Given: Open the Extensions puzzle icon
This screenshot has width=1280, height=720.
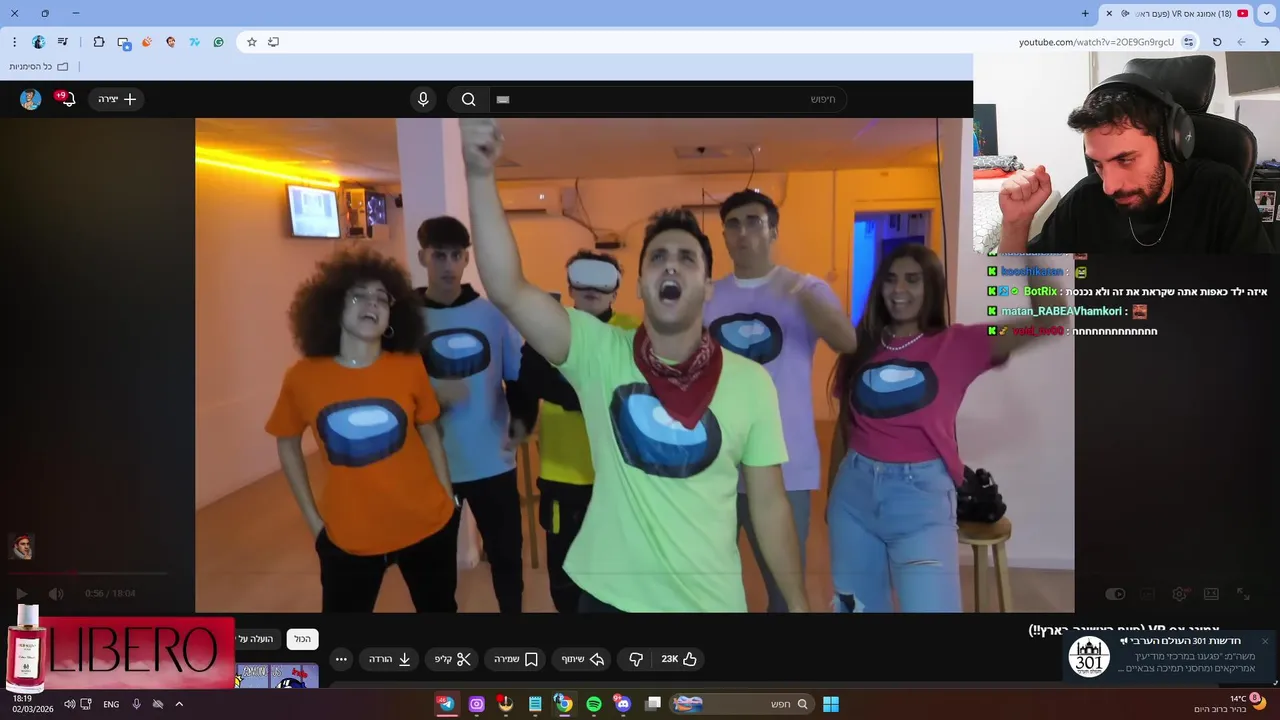Looking at the screenshot, I should 99,42.
